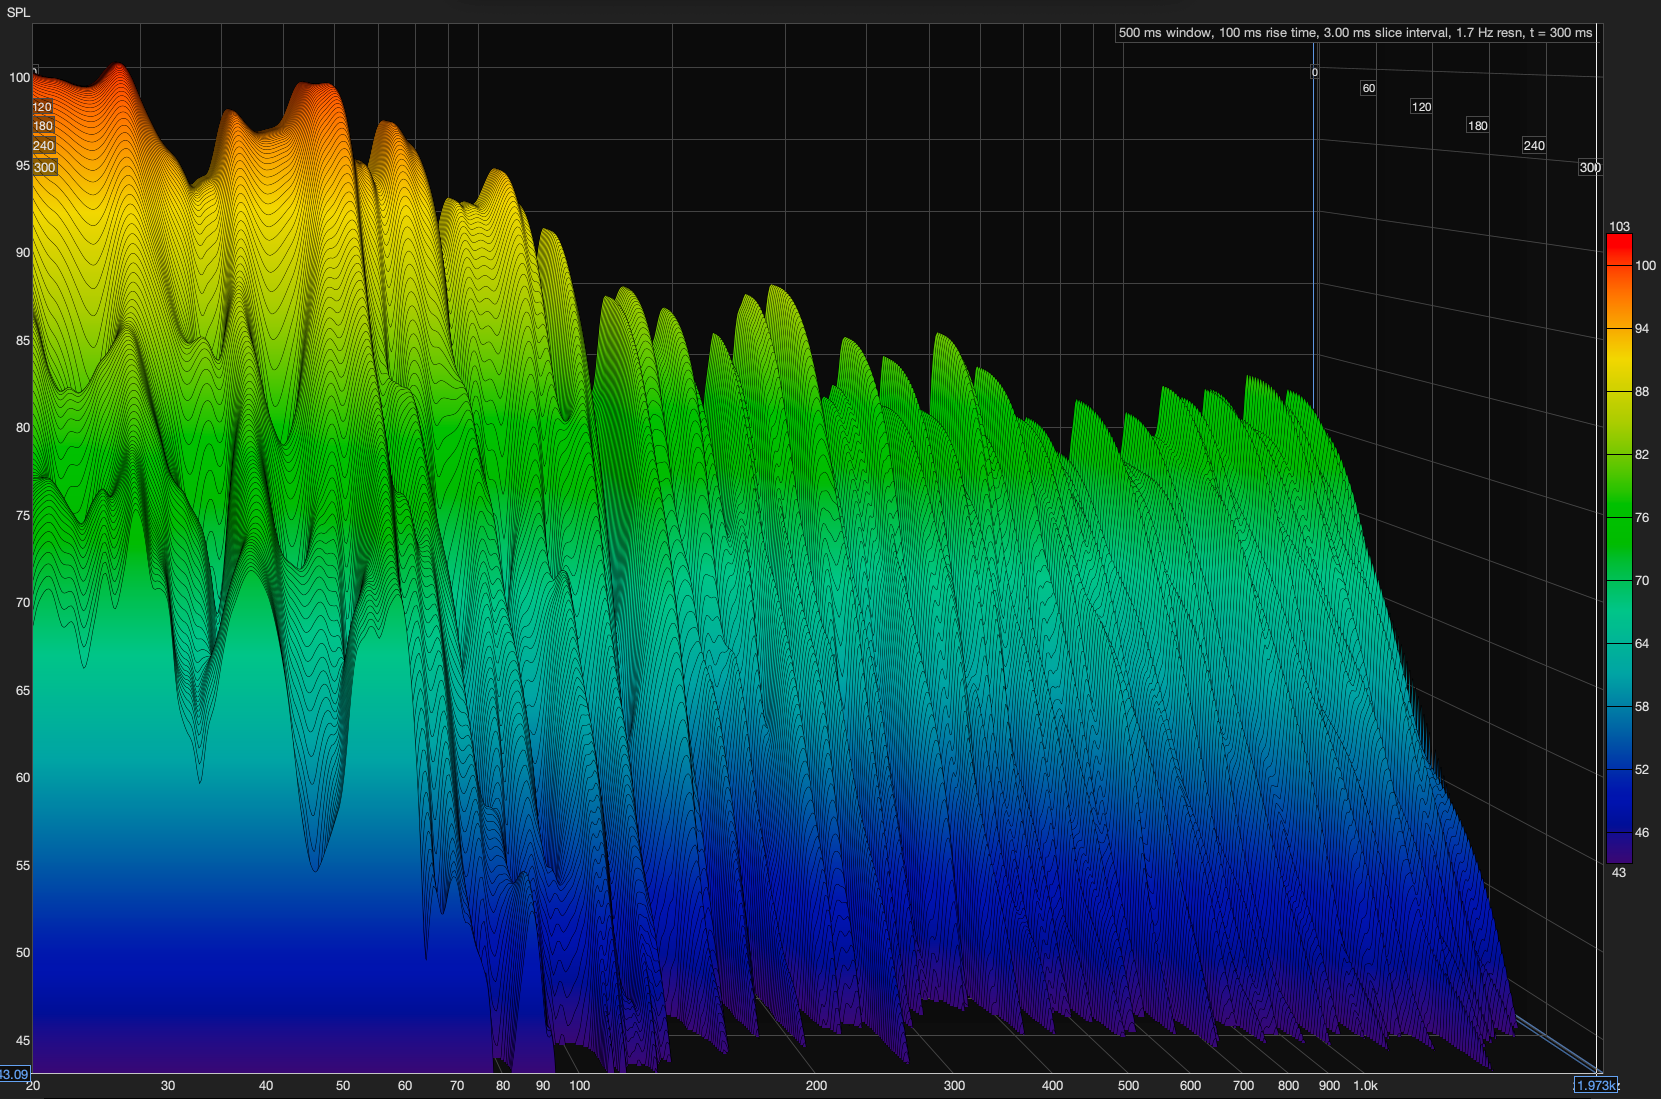Screen dimensions: 1661x1099
Task: Click the 1.973k frequency readout bottom right
Action: click(x=1594, y=1085)
